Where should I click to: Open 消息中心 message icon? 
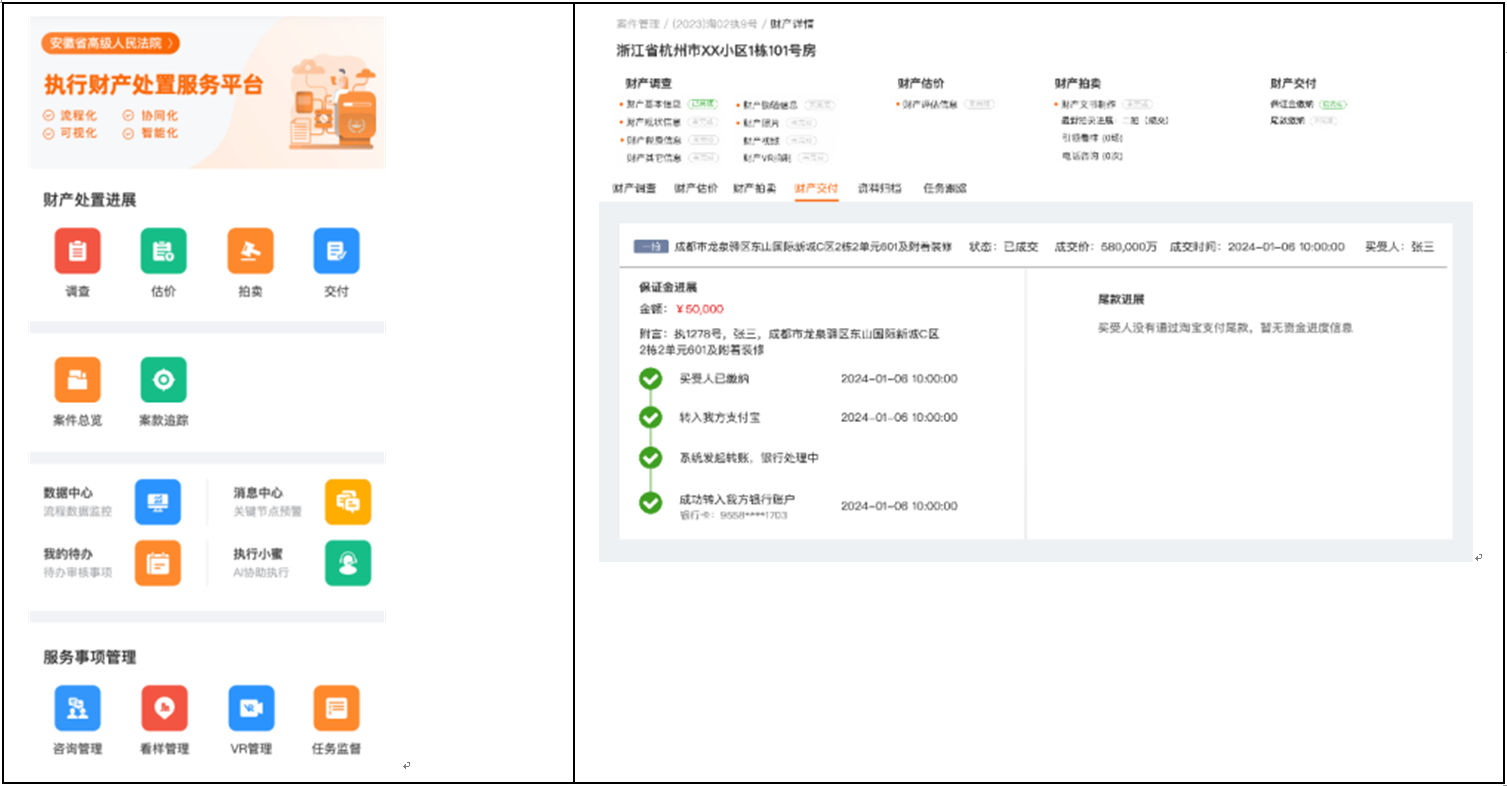pyautogui.click(x=348, y=502)
